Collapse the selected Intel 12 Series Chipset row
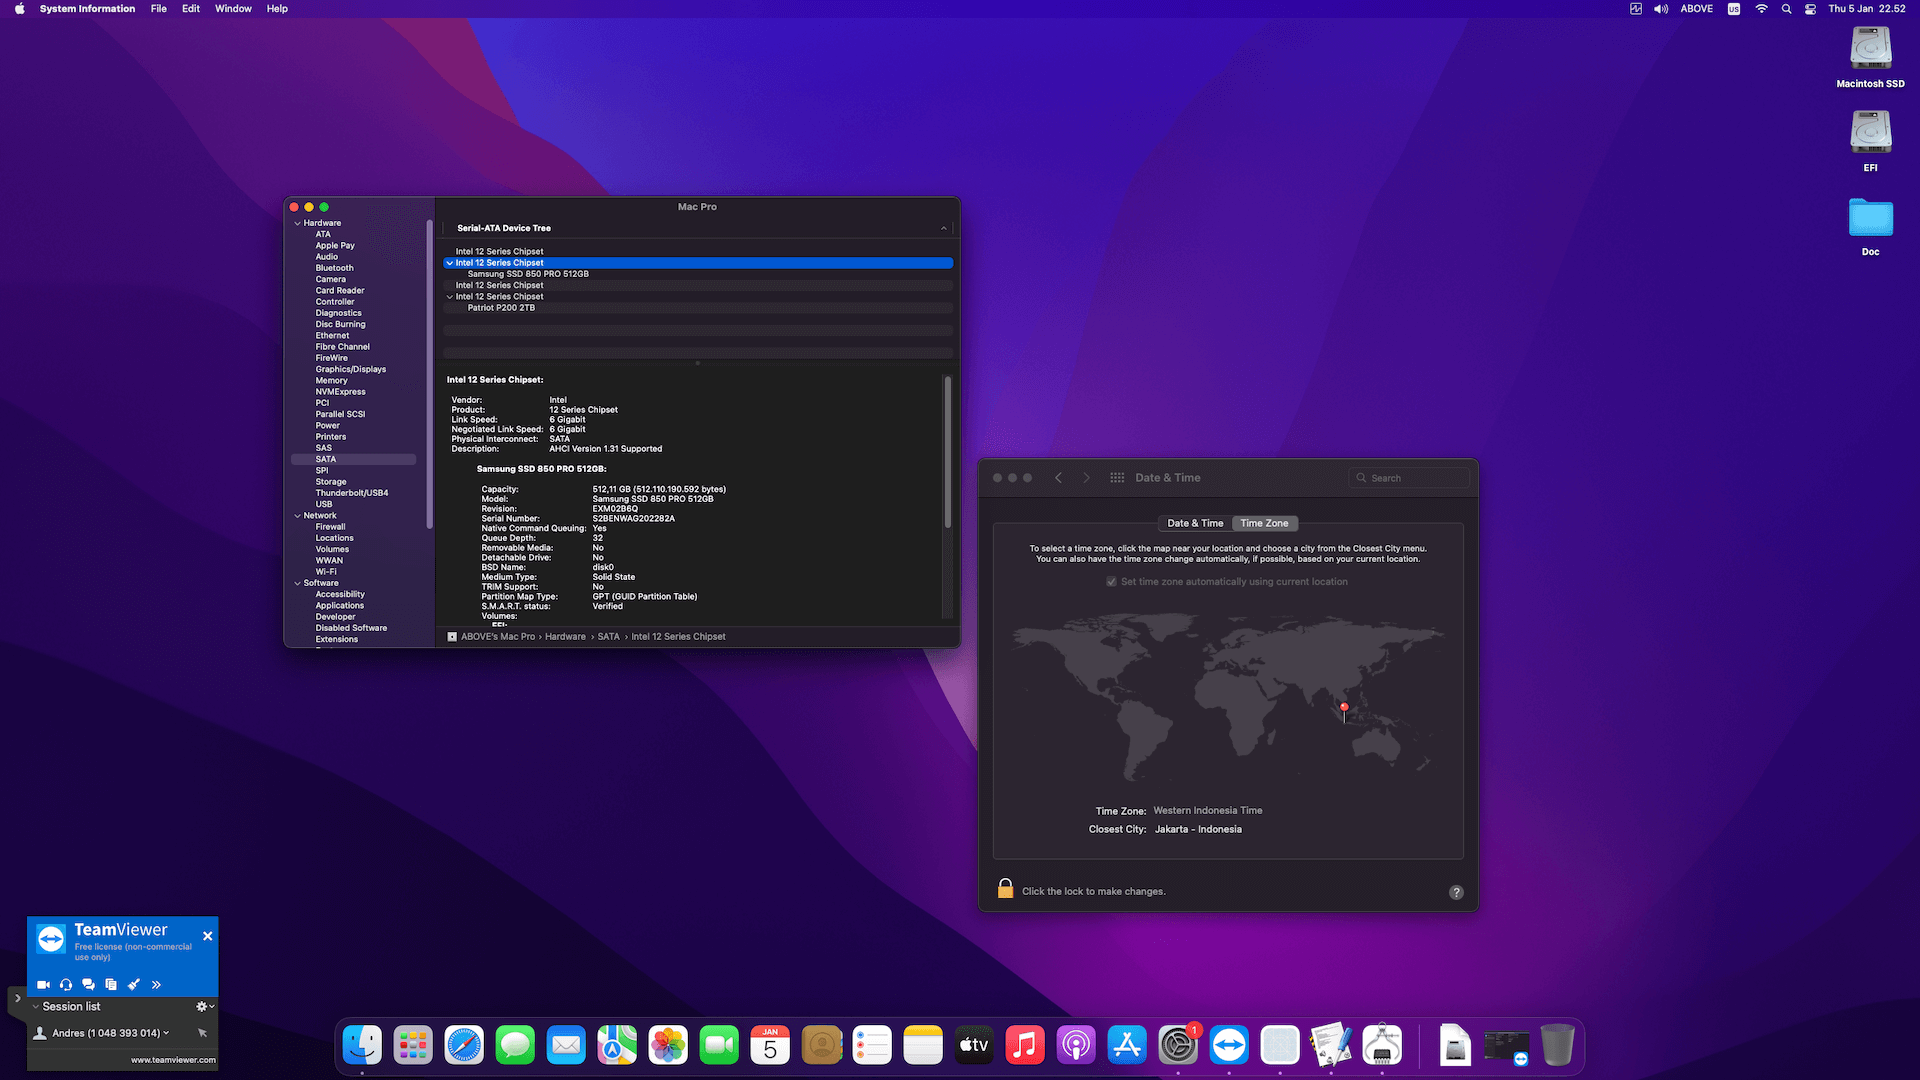Image resolution: width=1920 pixels, height=1080 pixels. pos(450,263)
